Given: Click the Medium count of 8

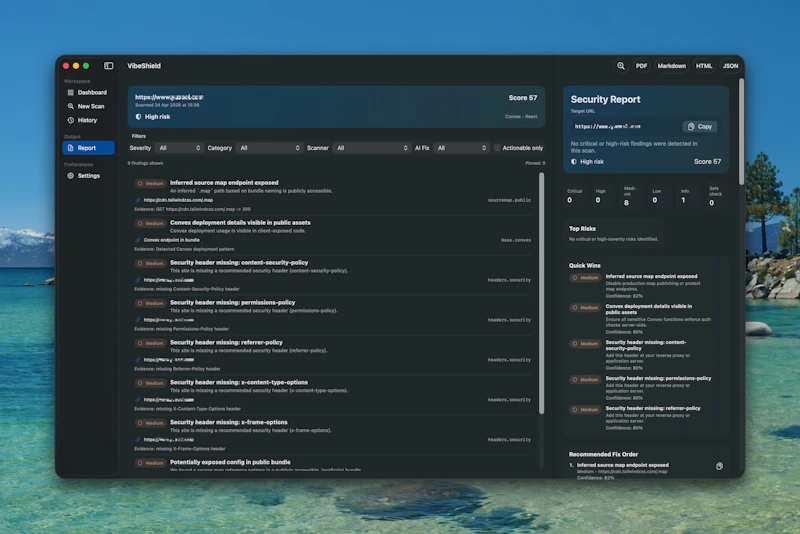Looking at the screenshot, I should pyautogui.click(x=626, y=203).
